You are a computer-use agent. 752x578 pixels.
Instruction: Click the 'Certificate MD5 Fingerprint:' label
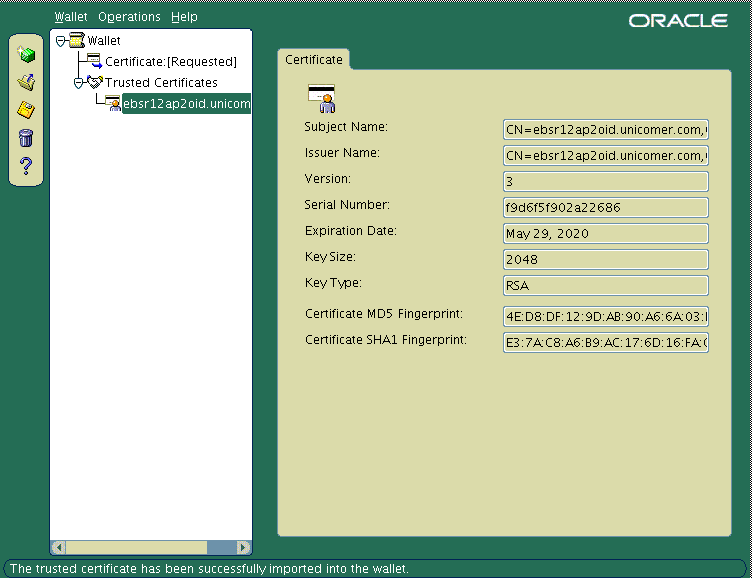[x=384, y=314]
